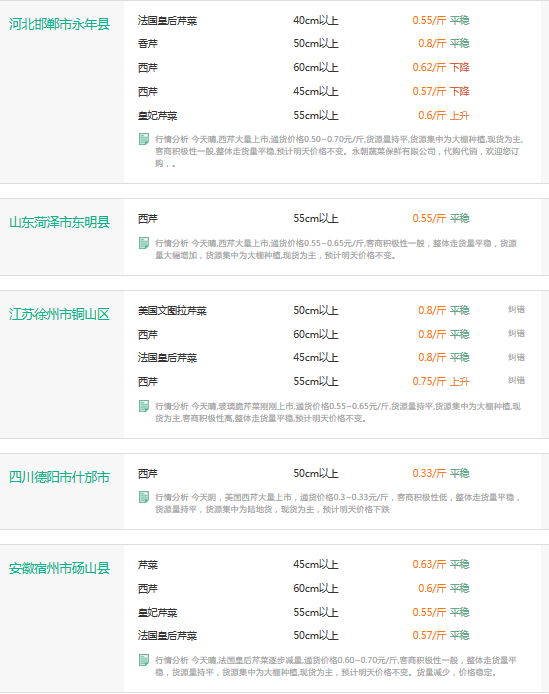Click the market analysis icon for 河北邯郸市永年县
This screenshot has height=694, width=549.
pos(144,139)
